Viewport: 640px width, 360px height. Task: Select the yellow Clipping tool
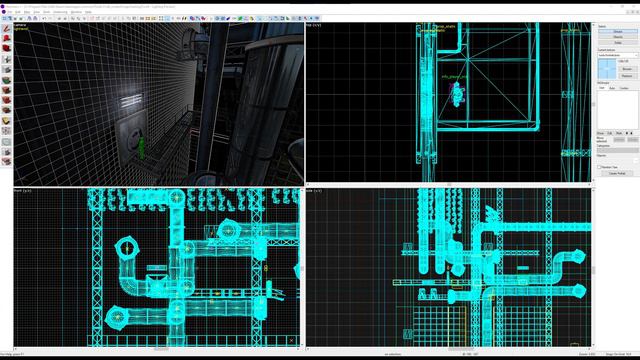click(x=6, y=121)
